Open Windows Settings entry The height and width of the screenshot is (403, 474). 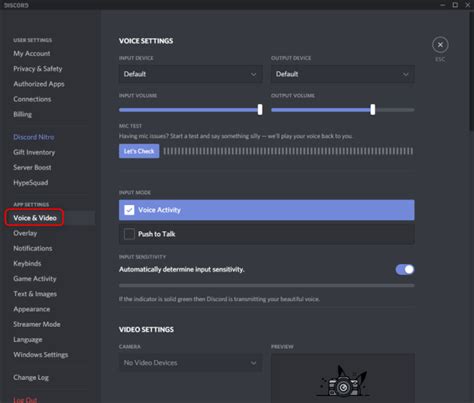pos(41,355)
